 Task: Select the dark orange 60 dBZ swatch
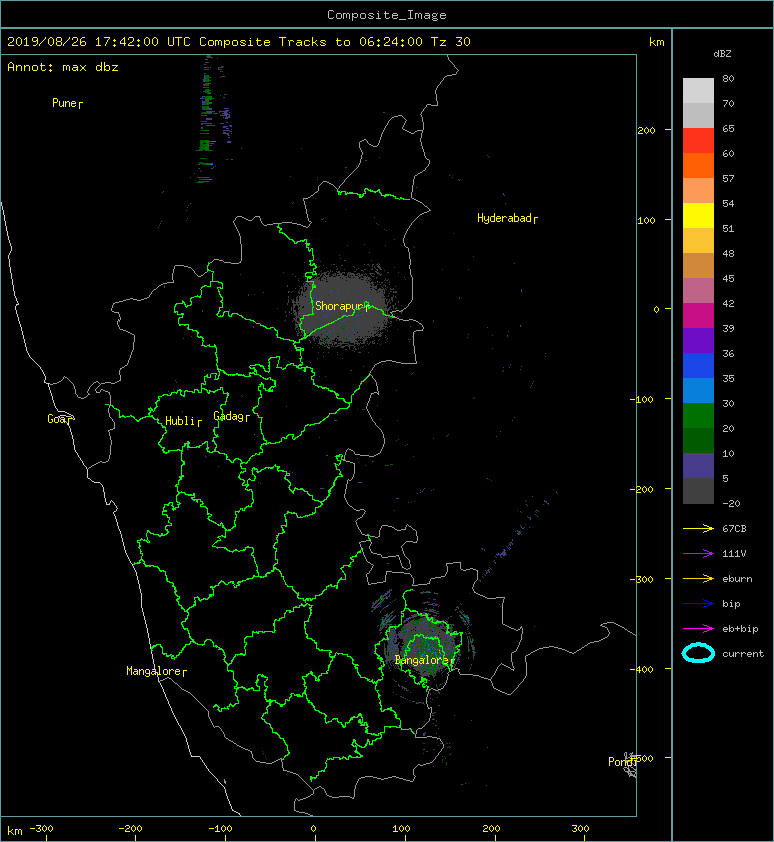point(698,165)
